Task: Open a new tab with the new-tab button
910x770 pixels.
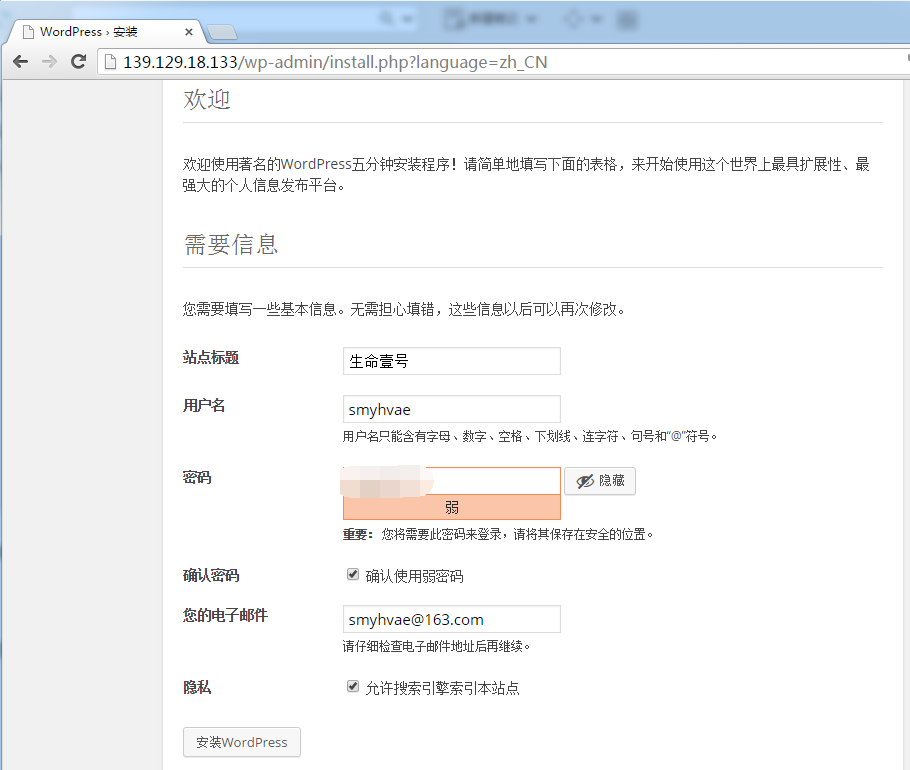Action: pyautogui.click(x=221, y=32)
